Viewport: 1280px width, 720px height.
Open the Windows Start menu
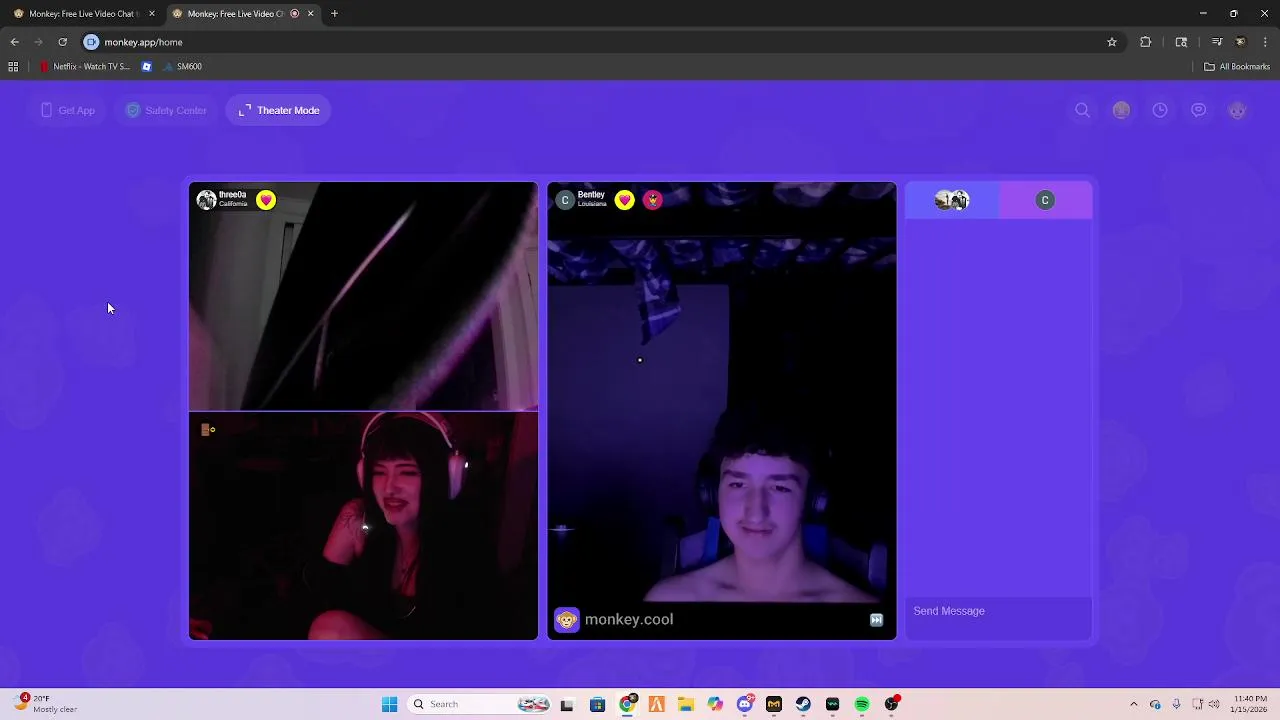pos(389,704)
